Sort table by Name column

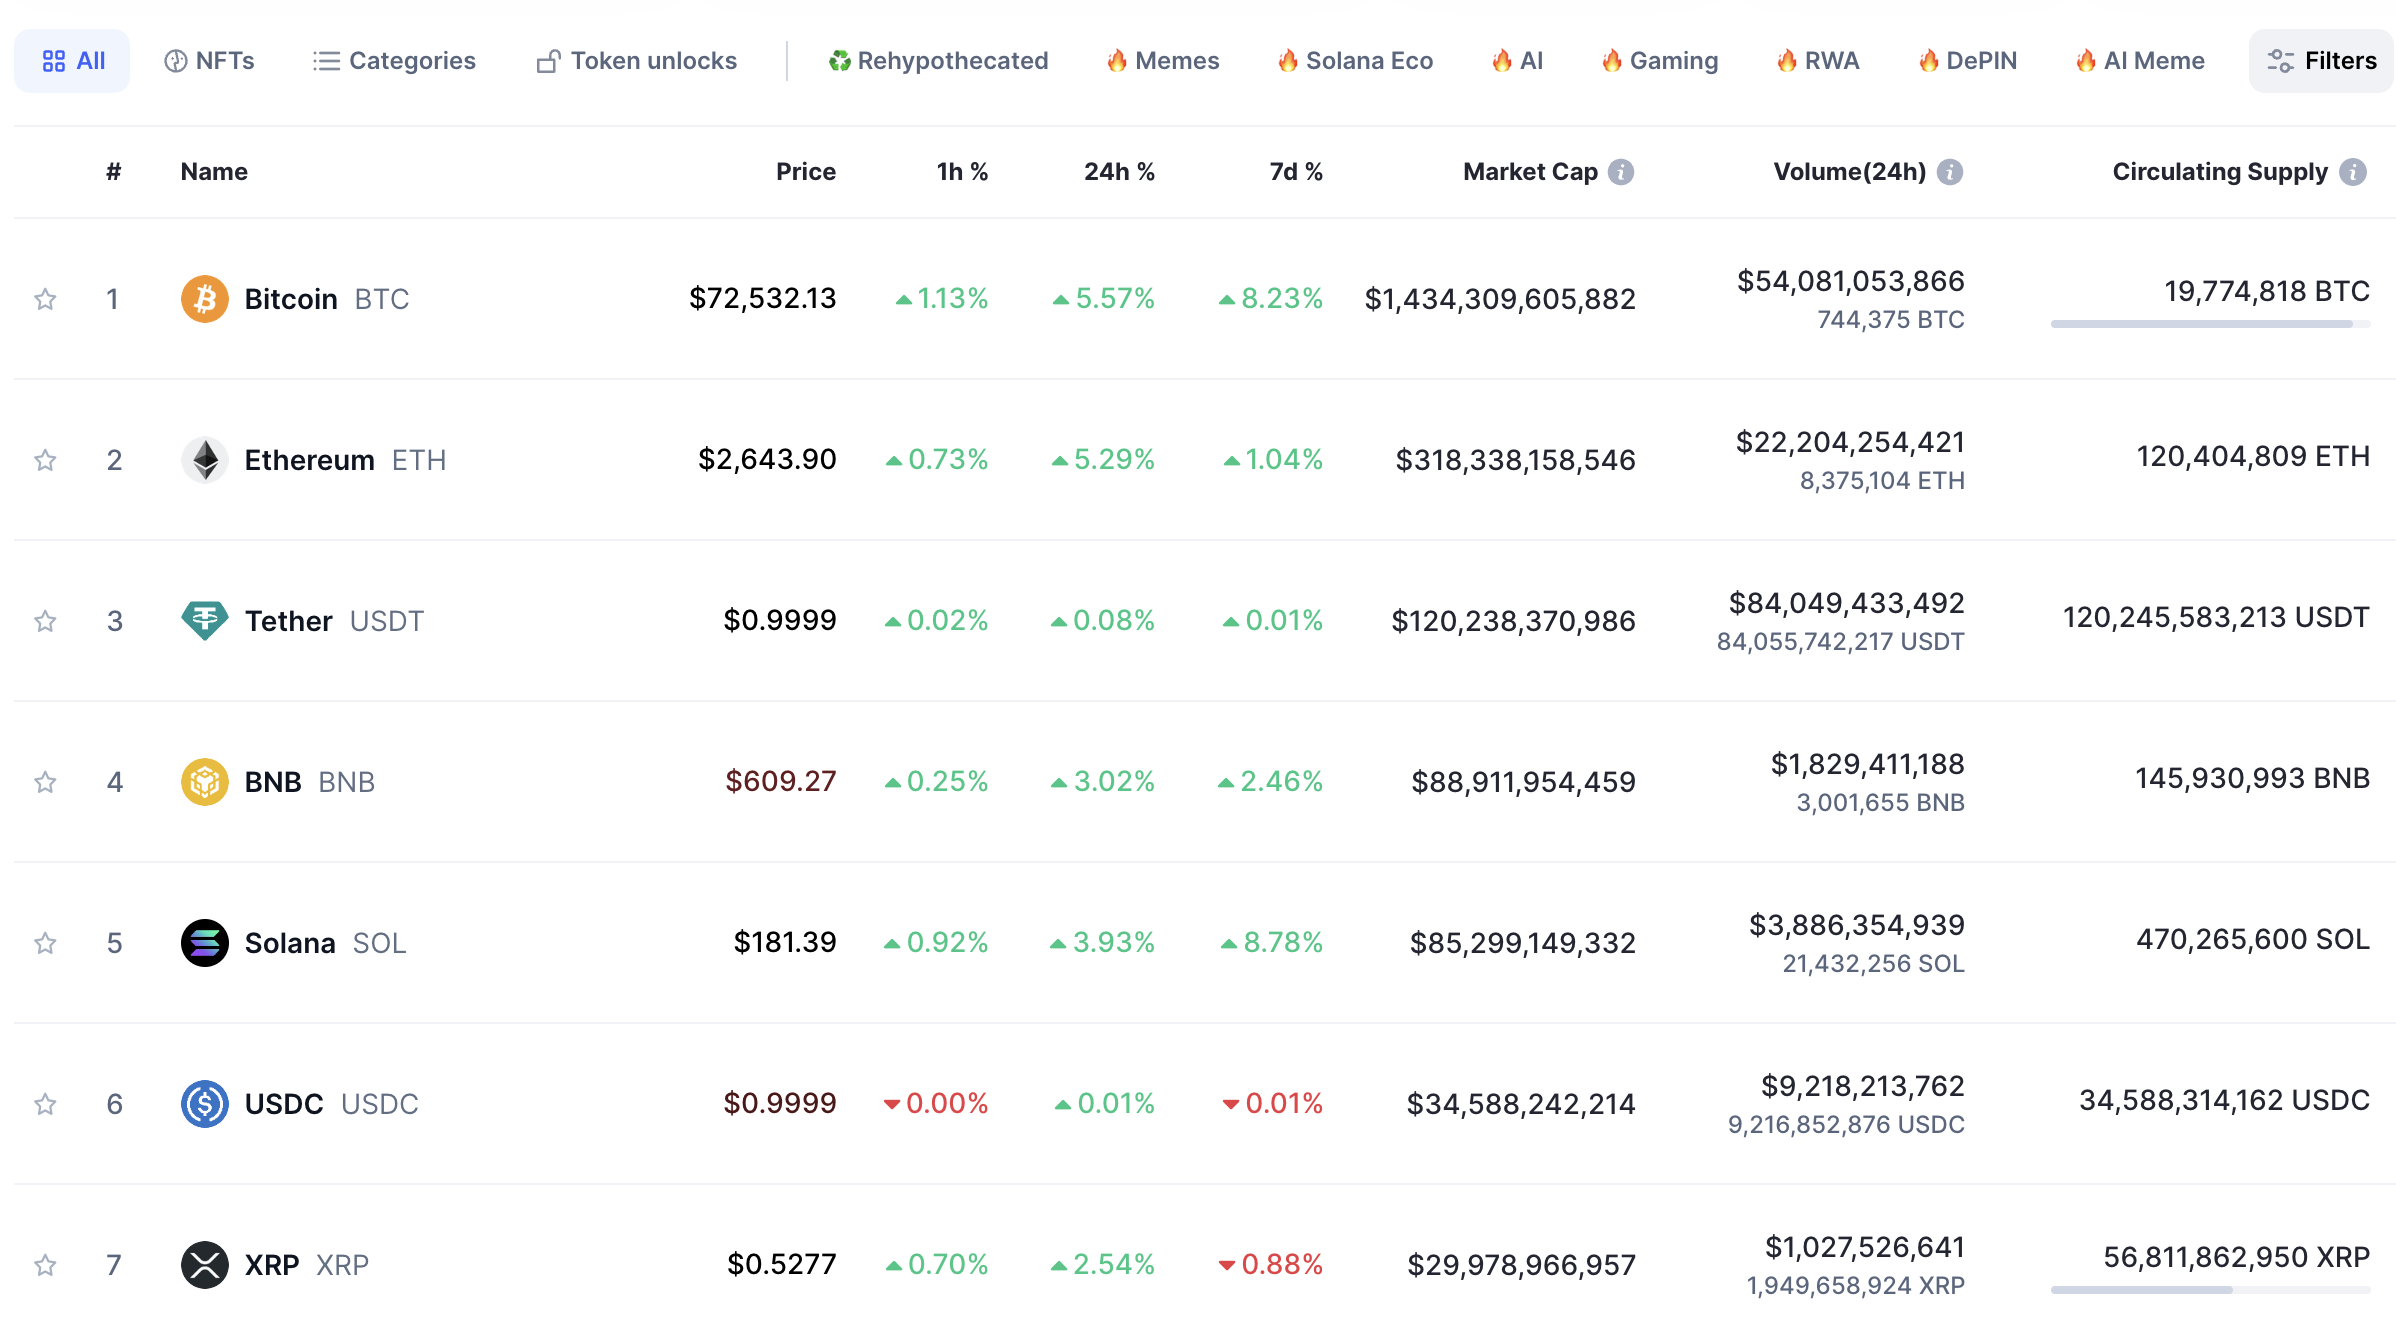point(214,172)
